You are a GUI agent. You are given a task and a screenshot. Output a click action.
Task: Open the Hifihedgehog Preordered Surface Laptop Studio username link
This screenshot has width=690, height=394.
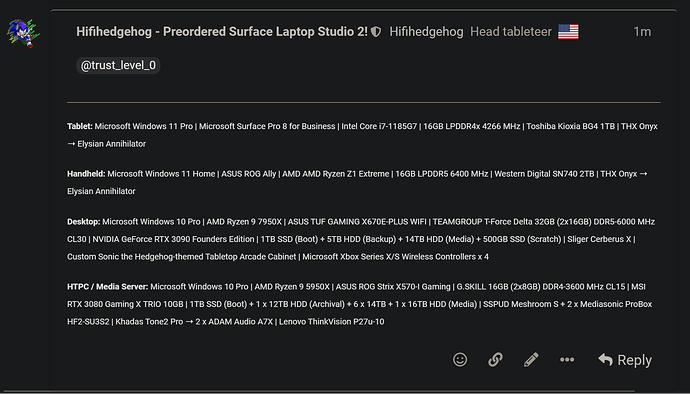click(222, 32)
